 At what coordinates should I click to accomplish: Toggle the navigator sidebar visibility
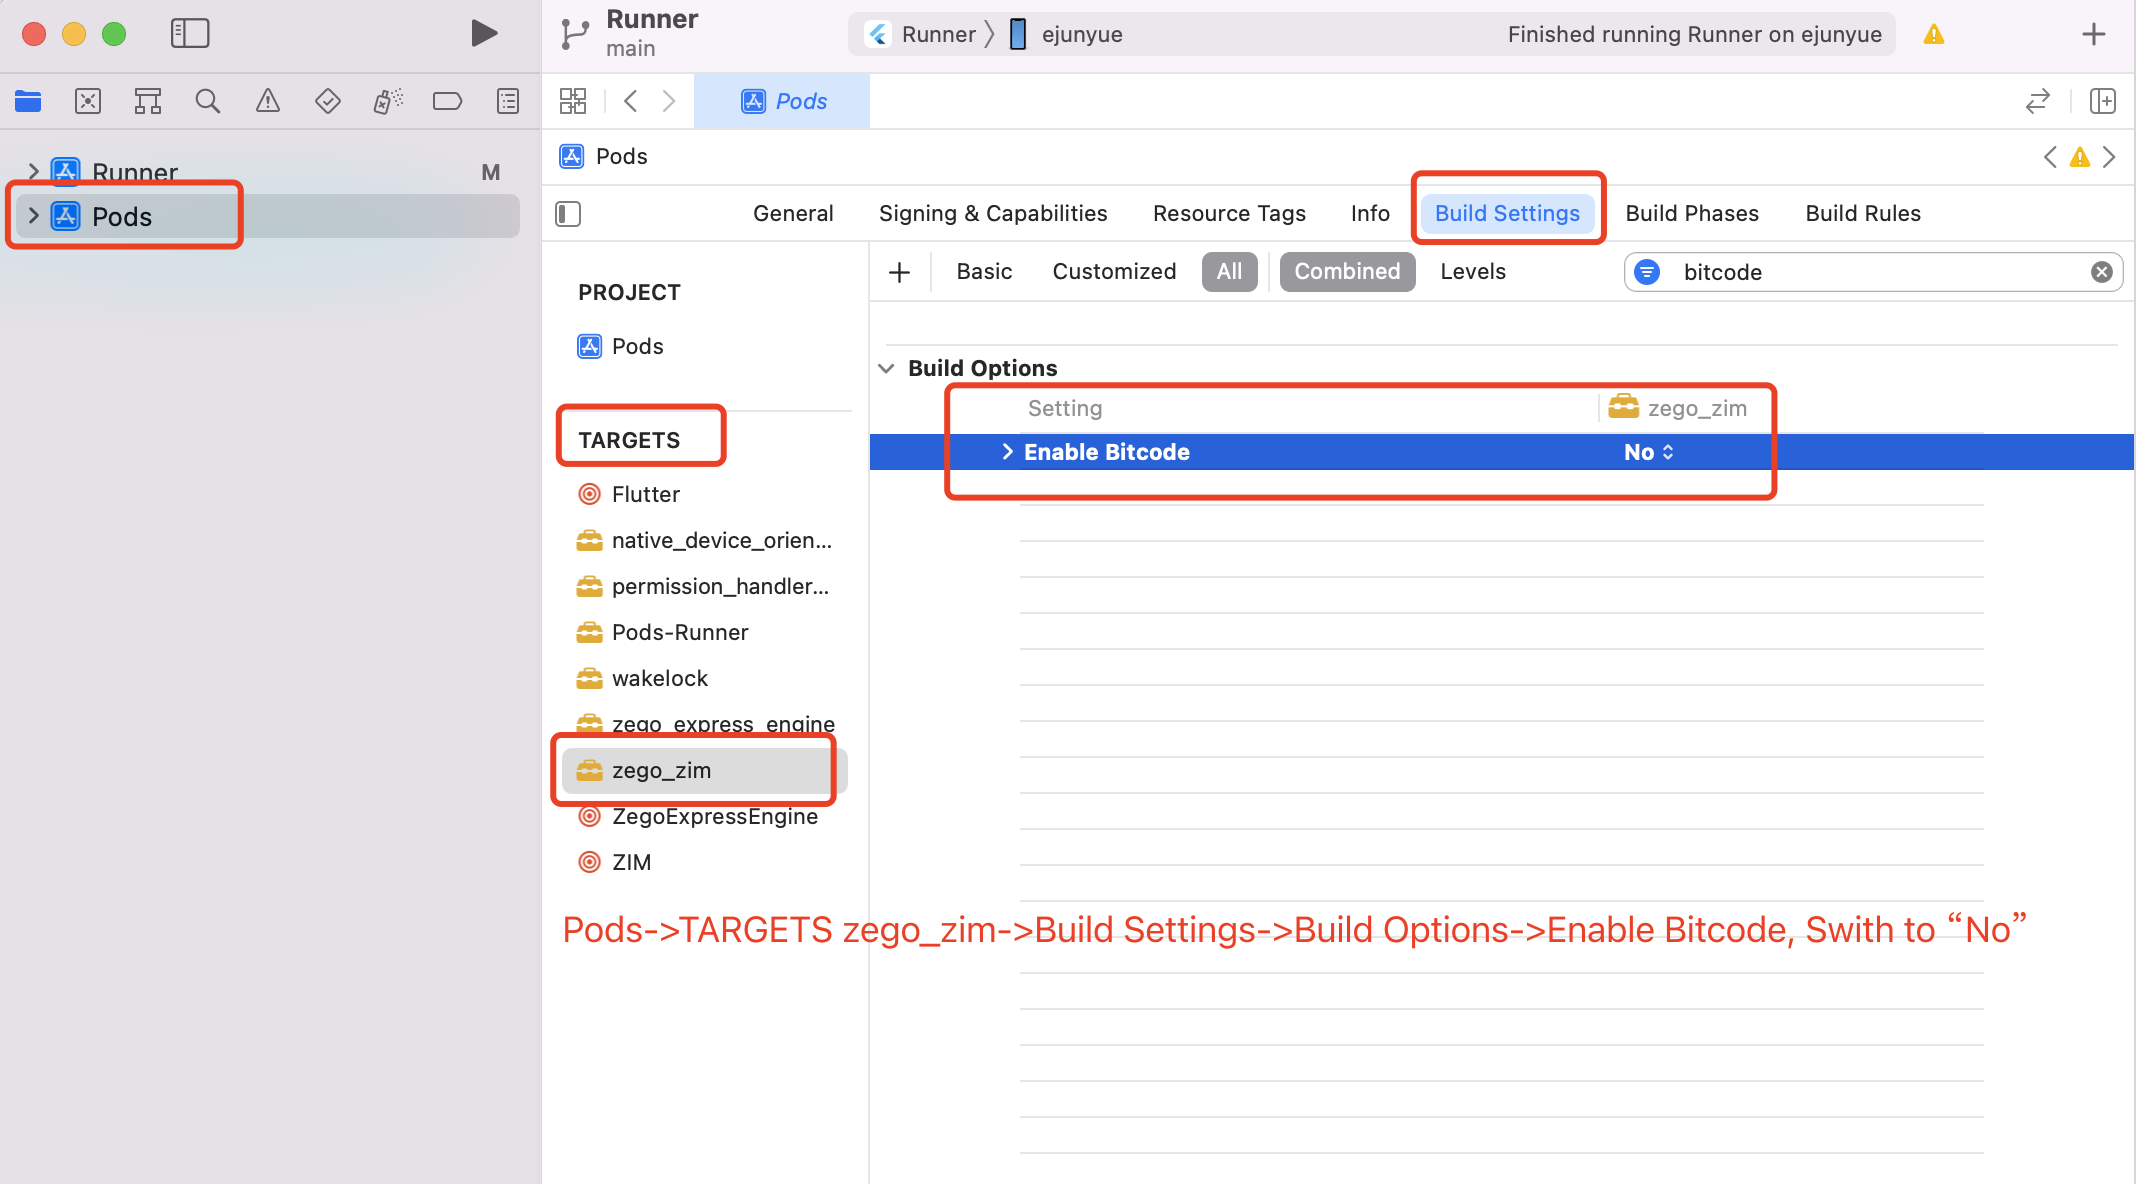pos(190,33)
